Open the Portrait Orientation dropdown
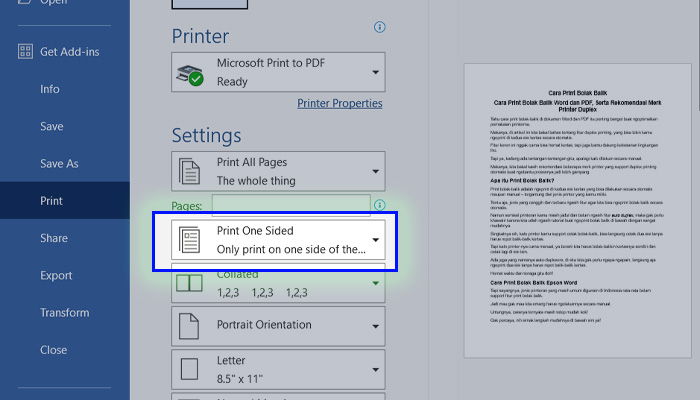 [x=278, y=326]
